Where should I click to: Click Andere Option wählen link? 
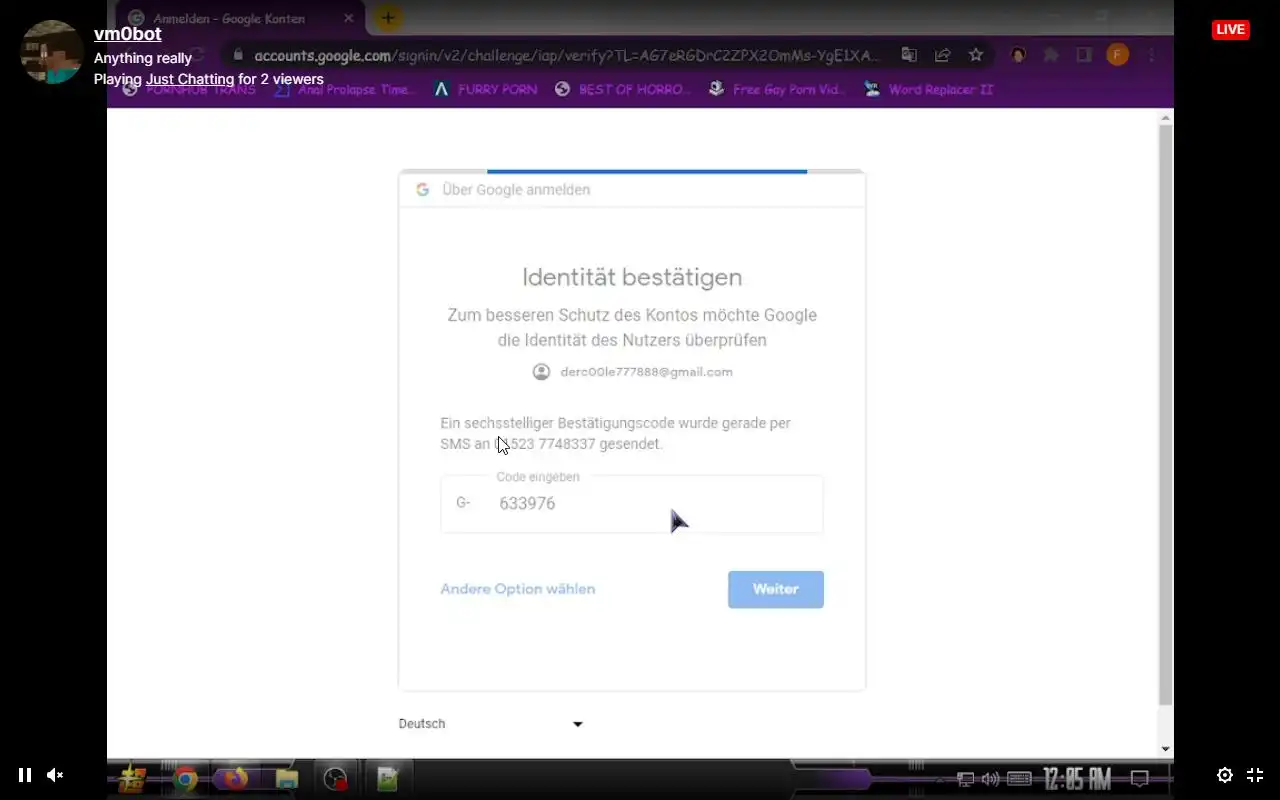[518, 589]
